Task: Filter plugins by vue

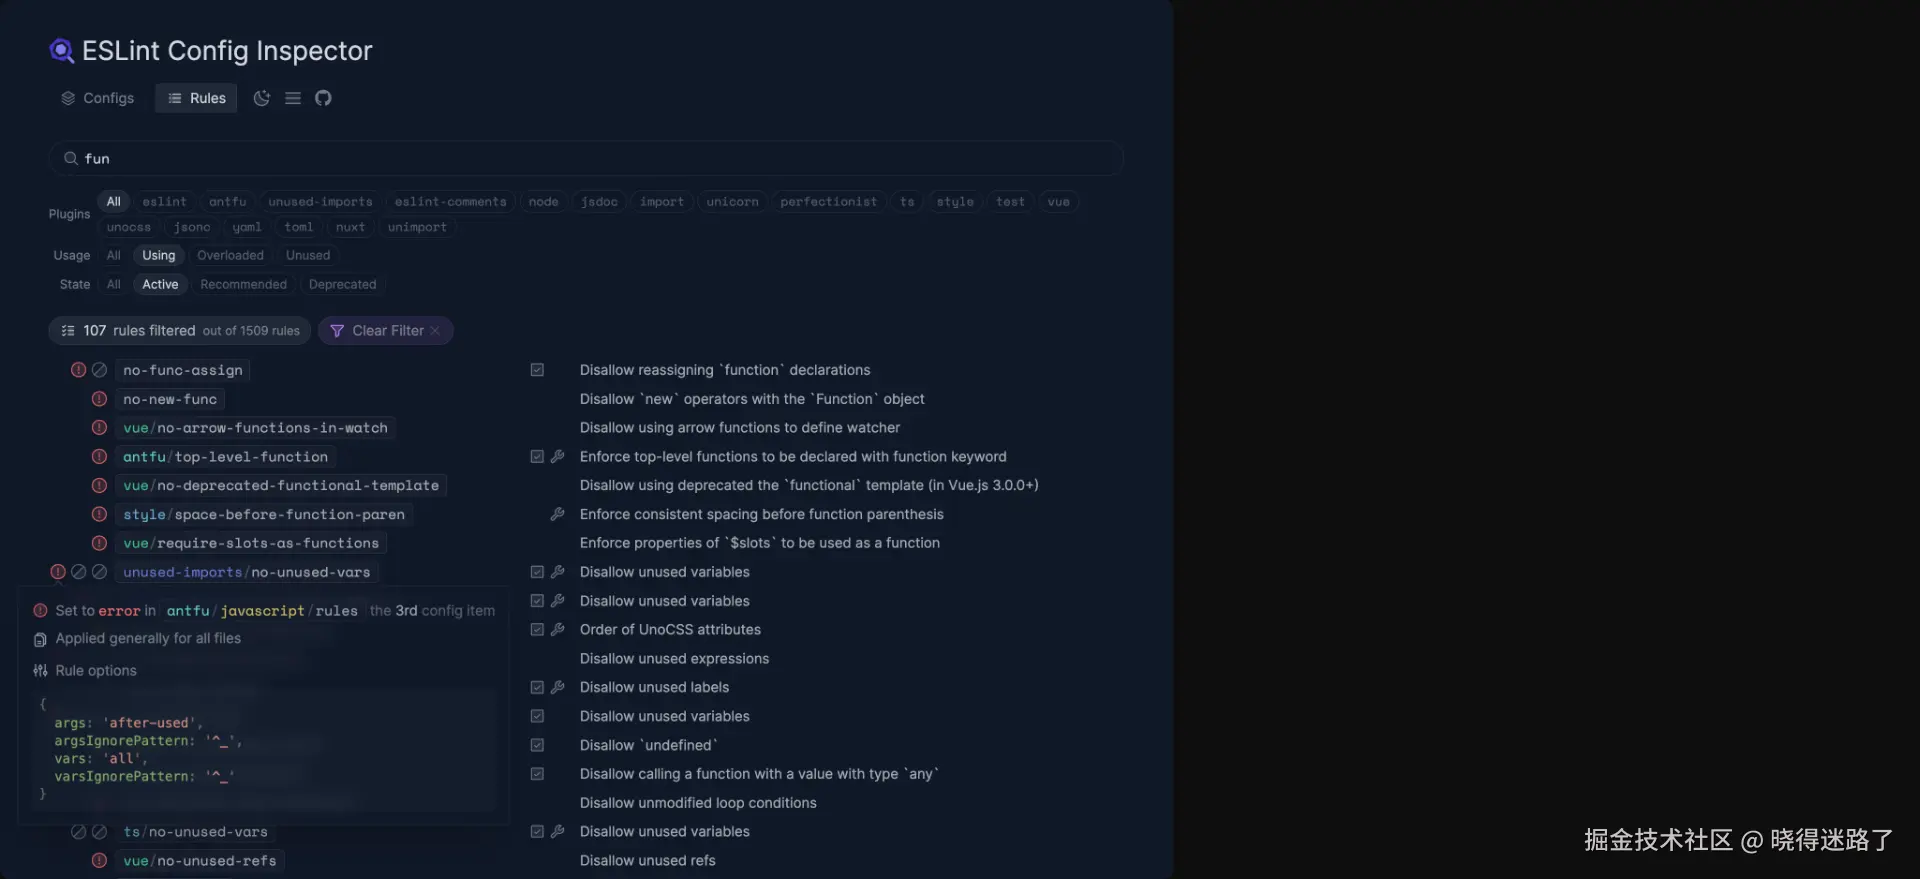Action: [1059, 202]
